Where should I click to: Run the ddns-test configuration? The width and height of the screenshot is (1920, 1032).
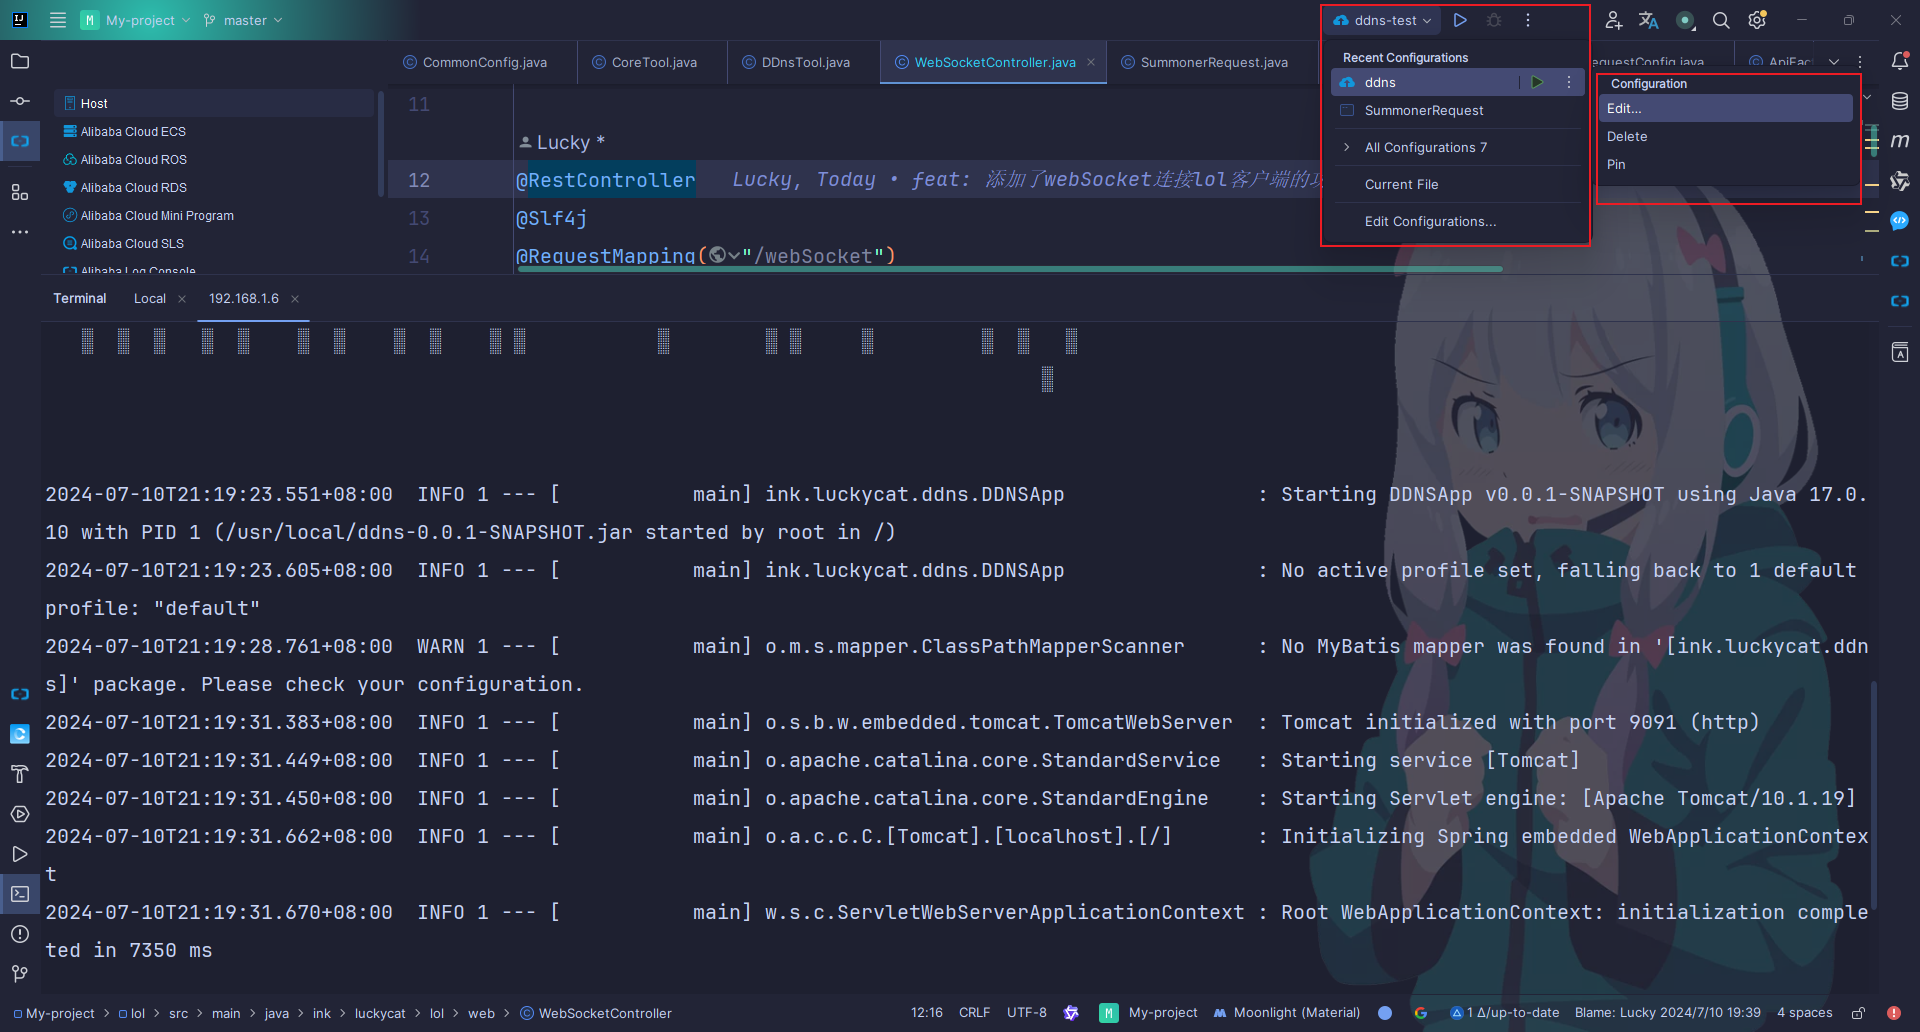(1460, 20)
